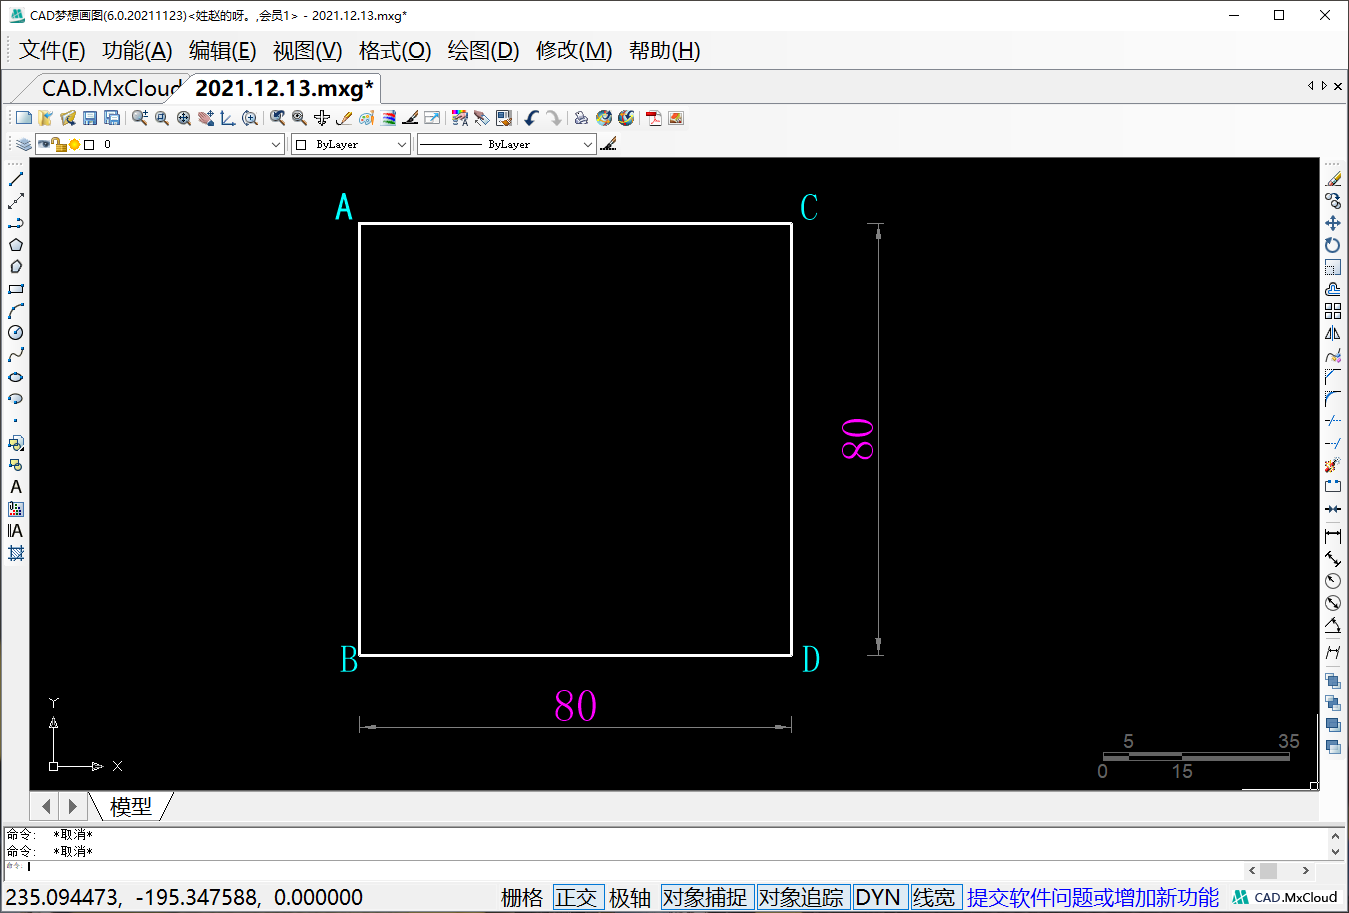Screen dimensions: 1349x913
Task: Click the Zoom window icon
Action: [x=162, y=118]
